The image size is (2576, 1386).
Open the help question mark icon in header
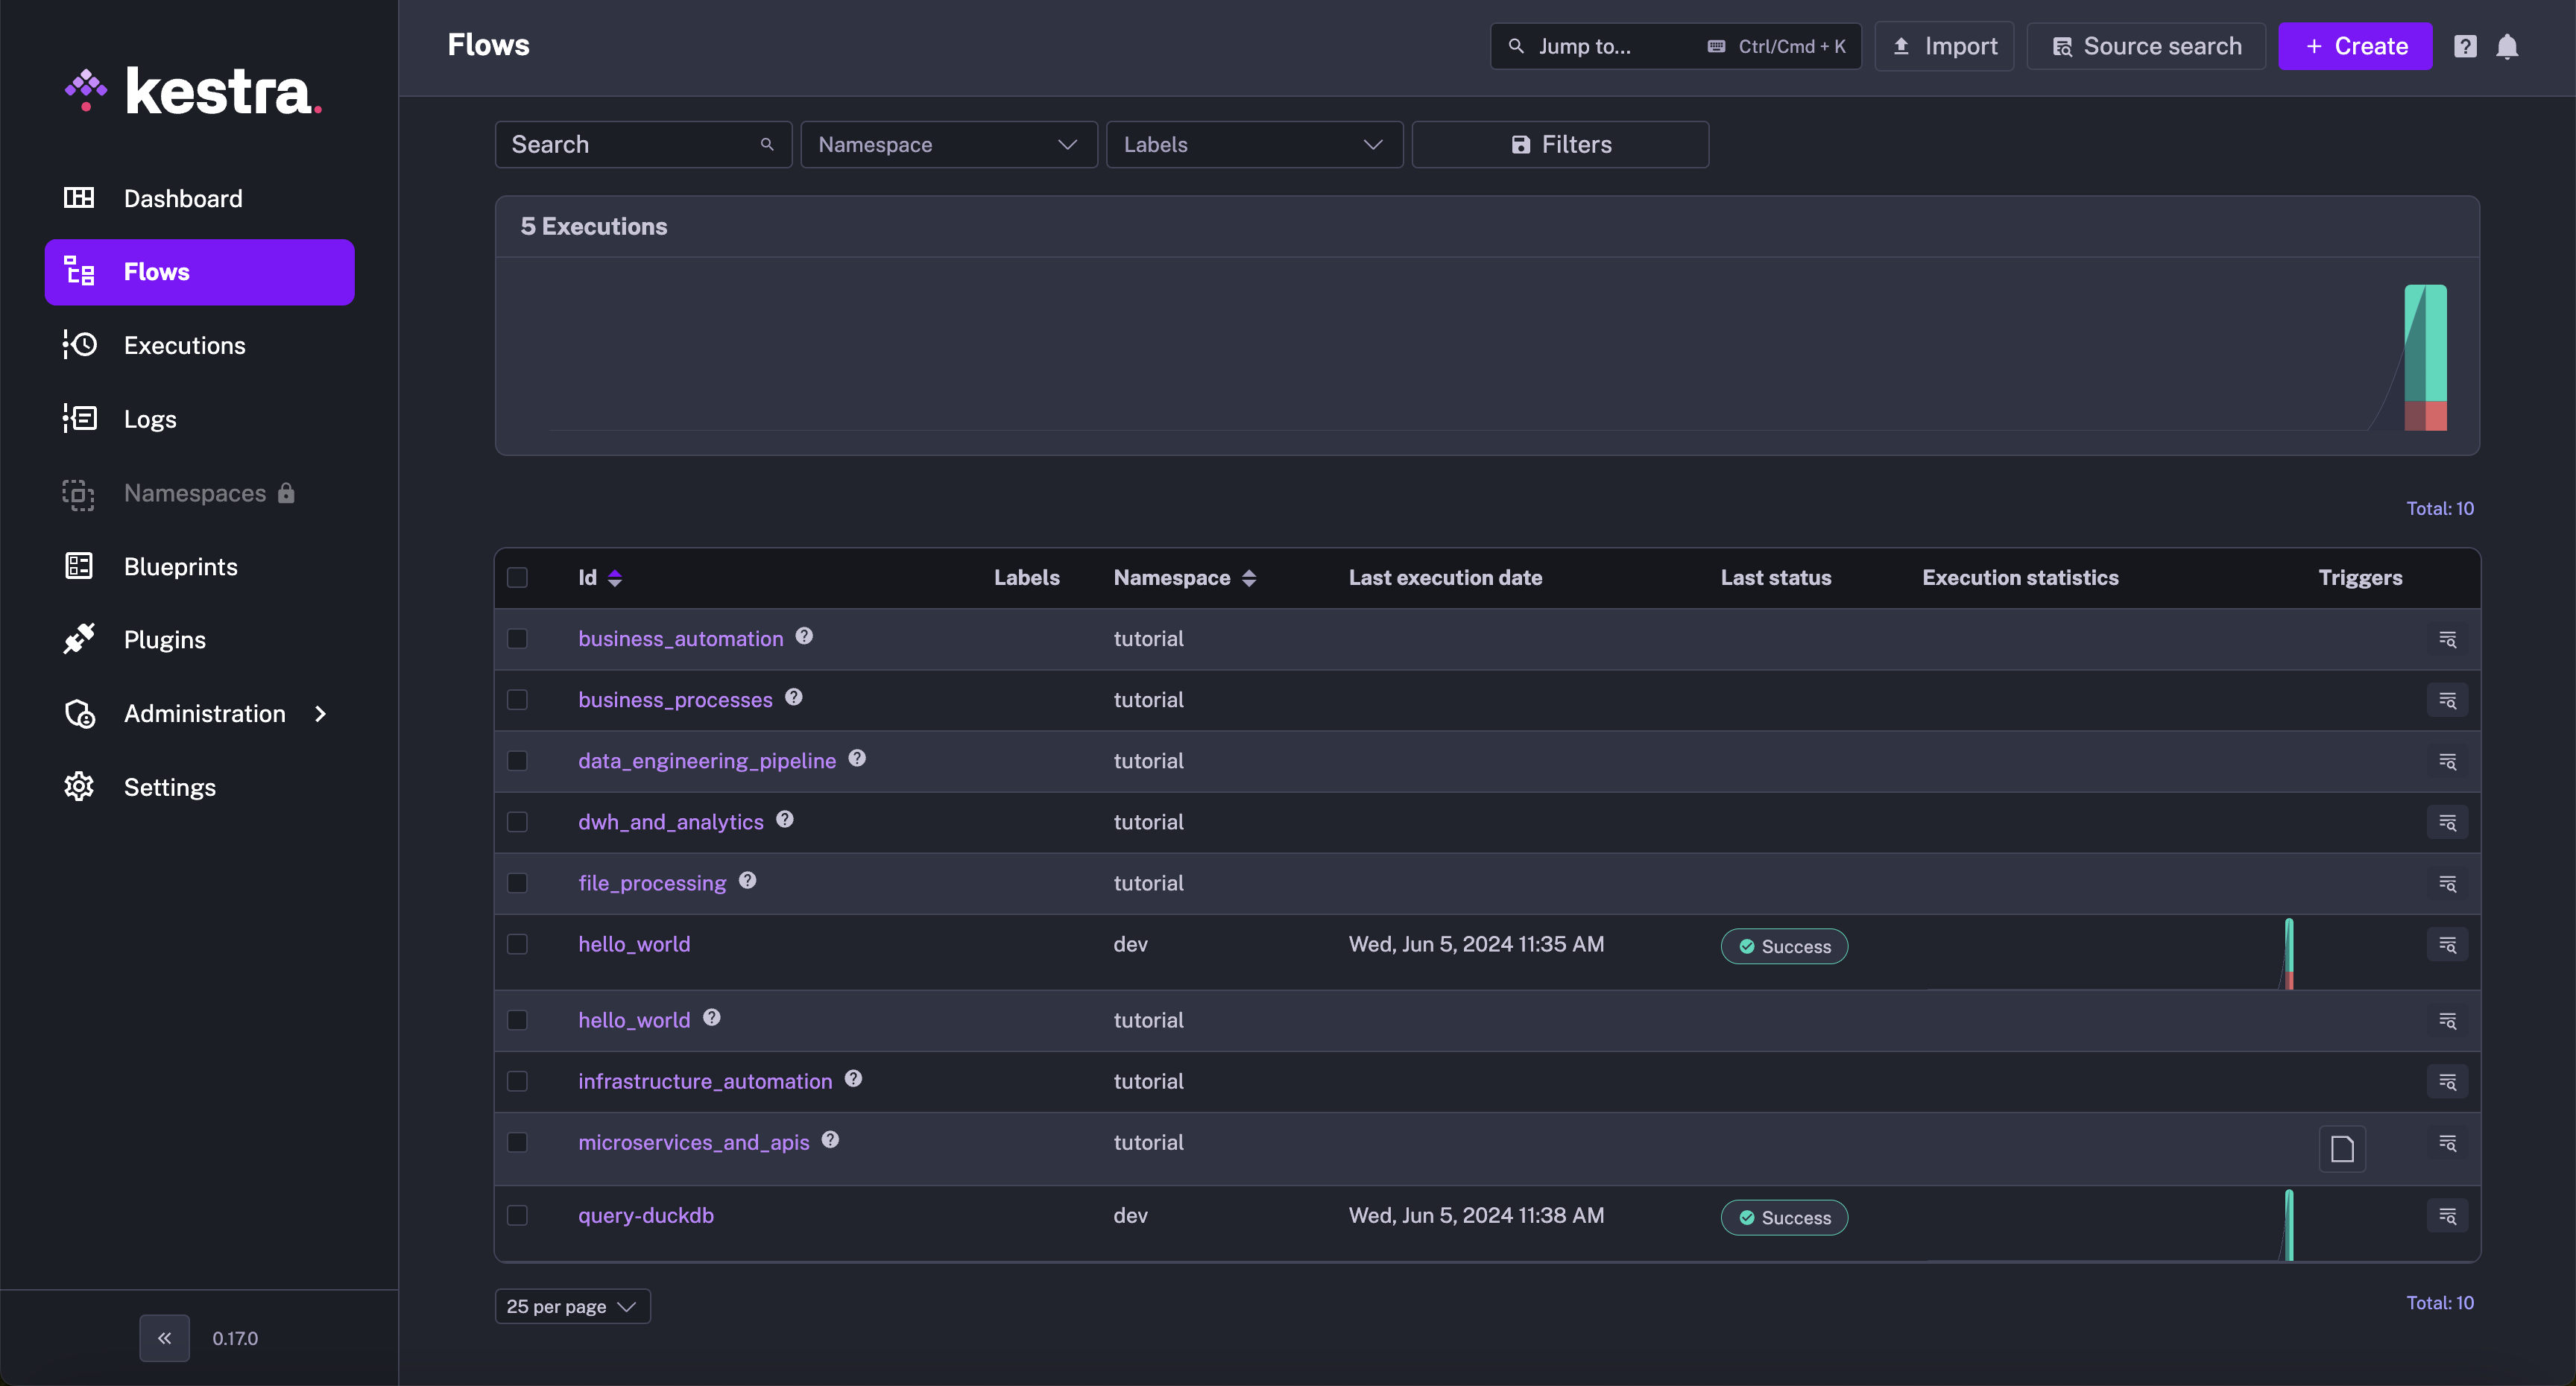(x=2465, y=47)
